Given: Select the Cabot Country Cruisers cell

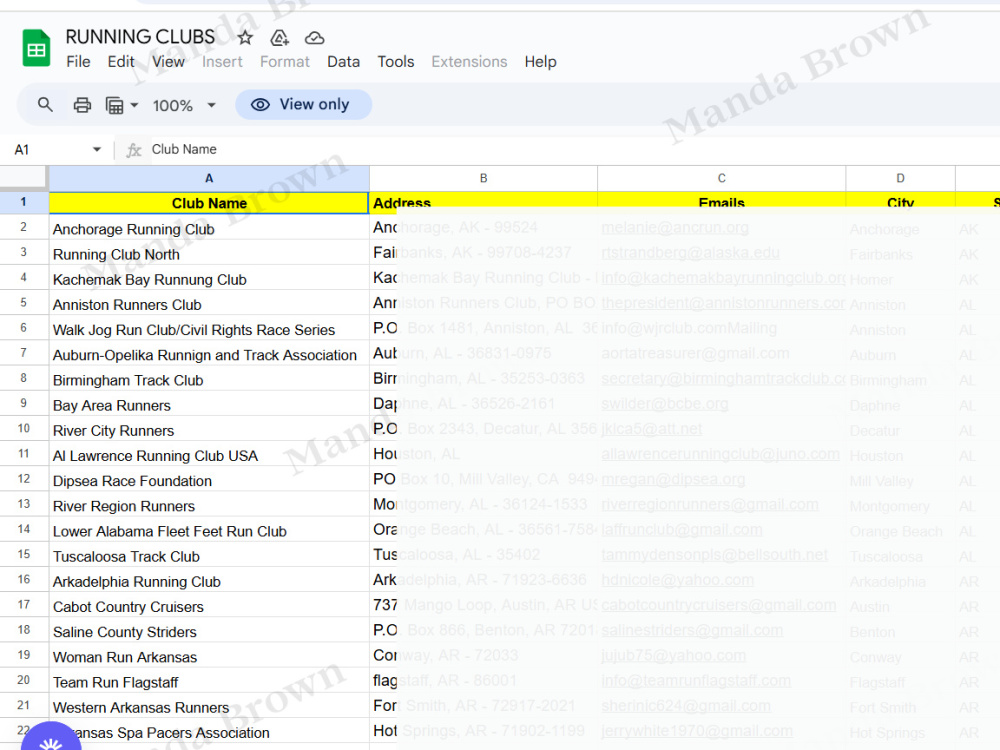Looking at the screenshot, I should coord(209,606).
